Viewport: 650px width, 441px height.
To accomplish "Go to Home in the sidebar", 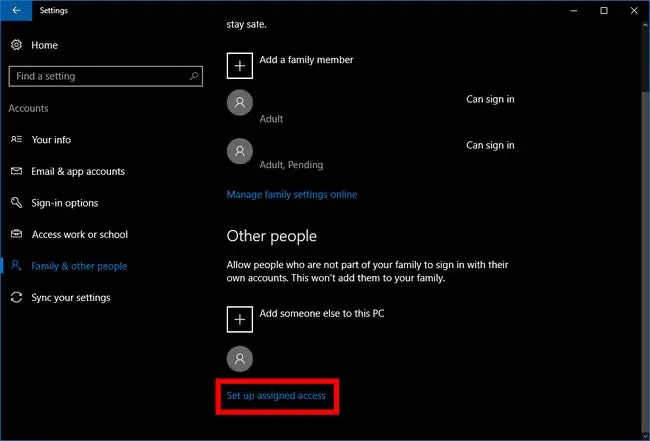I will pyautogui.click(x=44, y=45).
